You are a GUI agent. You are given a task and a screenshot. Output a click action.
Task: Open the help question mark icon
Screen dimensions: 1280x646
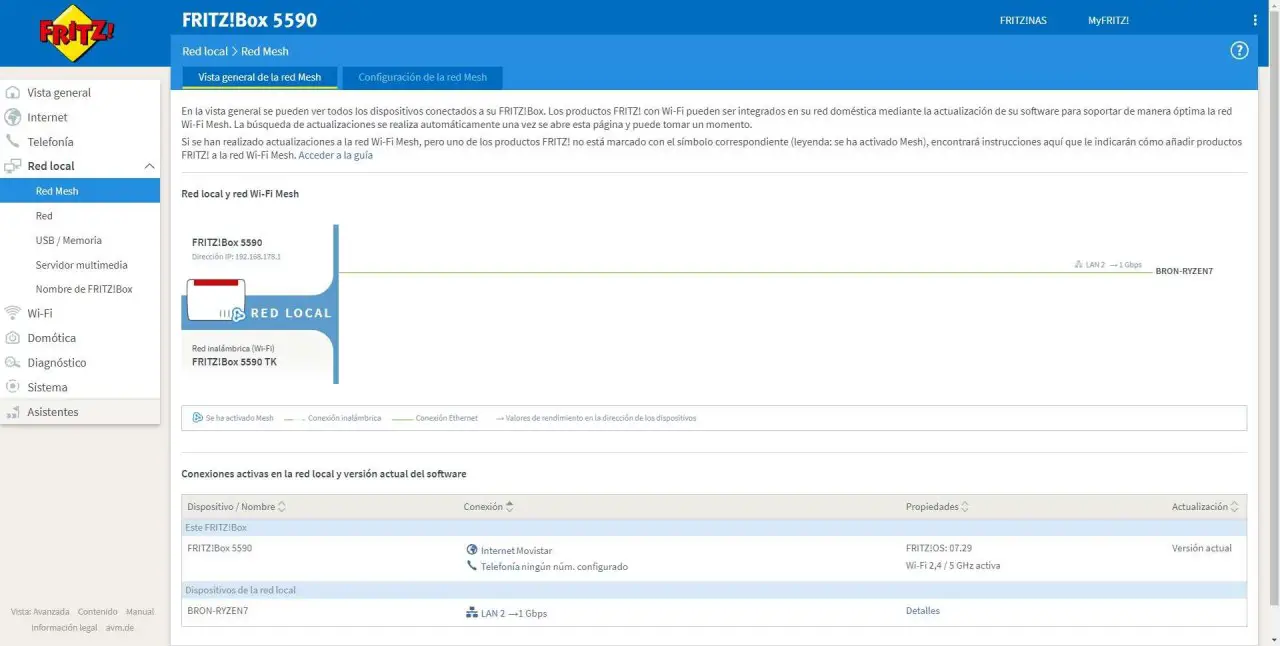click(x=1239, y=51)
